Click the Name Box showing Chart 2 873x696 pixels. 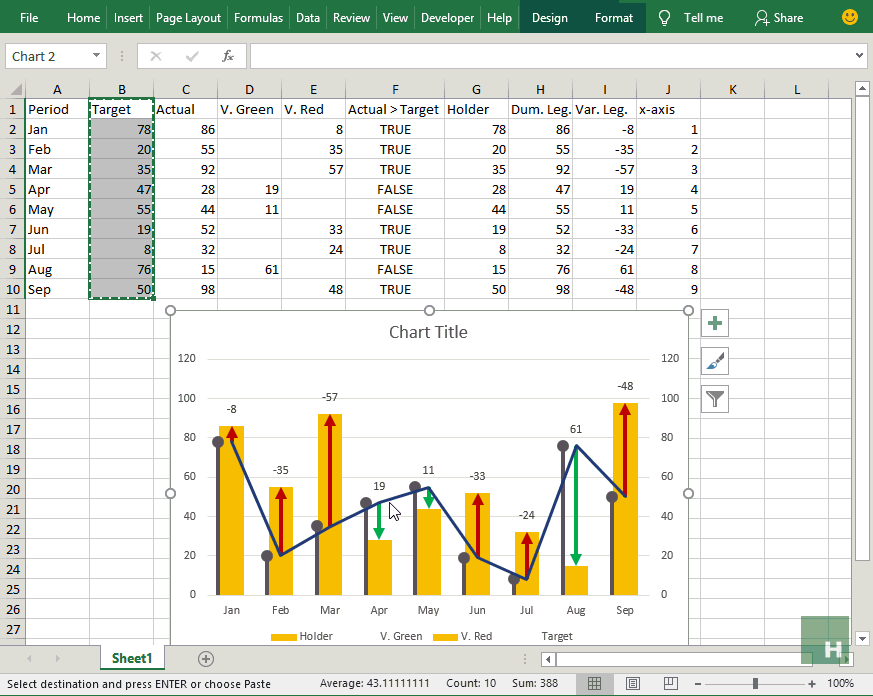(x=47, y=56)
